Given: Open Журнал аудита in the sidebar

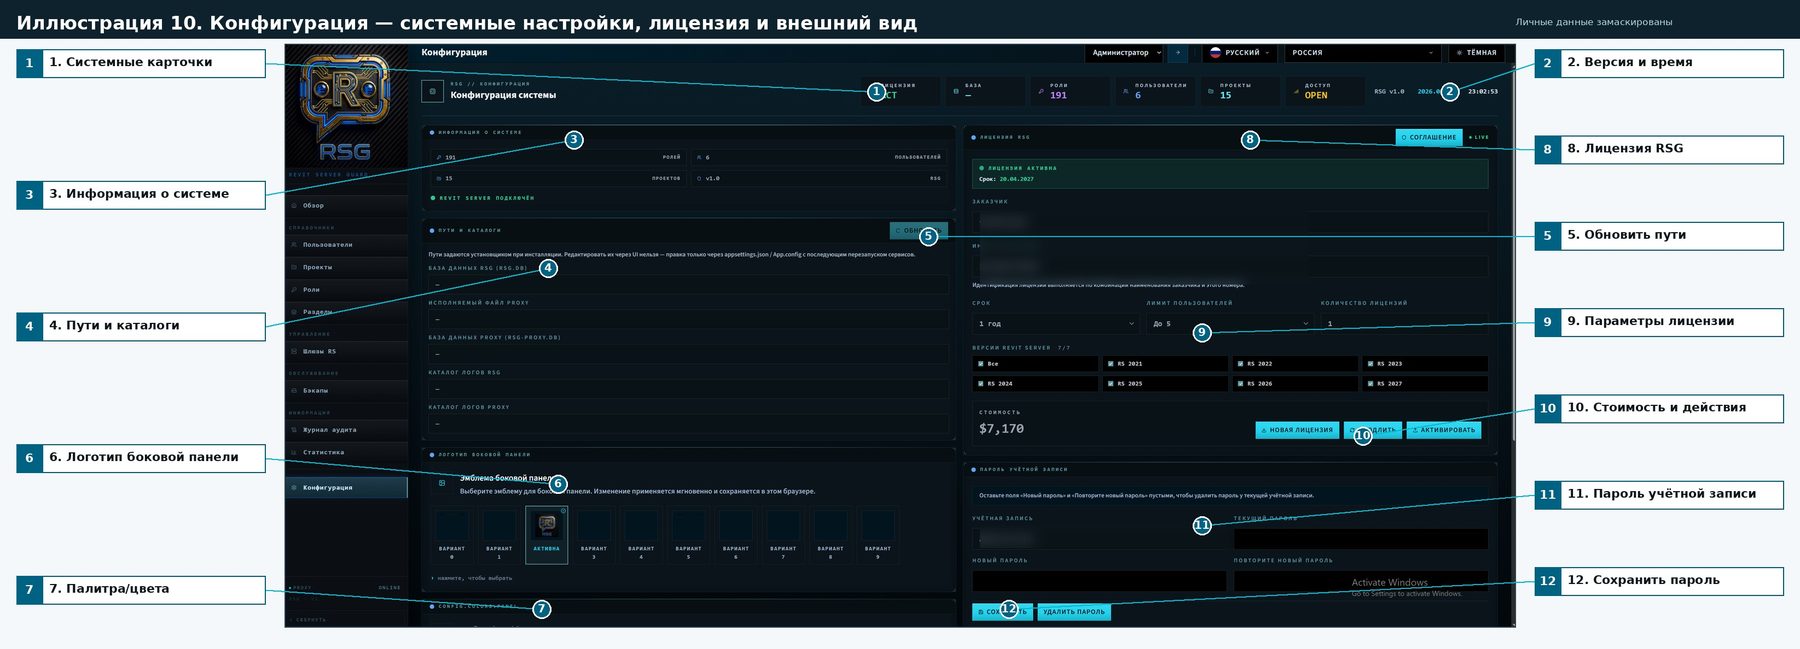Looking at the screenshot, I should tap(347, 429).
